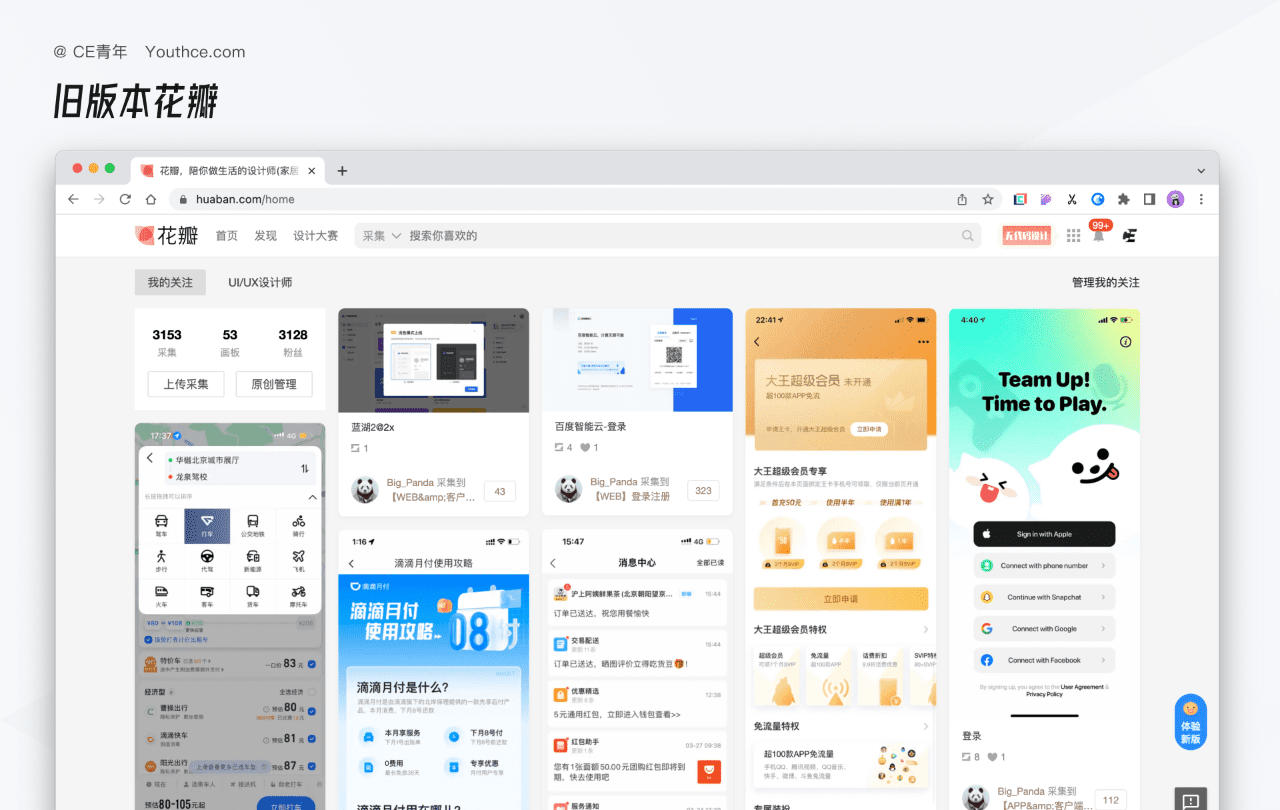The image size is (1280, 810).
Task: Open the 滴滴月付使用攻略 pin thumbnail
Action: click(x=433, y=670)
